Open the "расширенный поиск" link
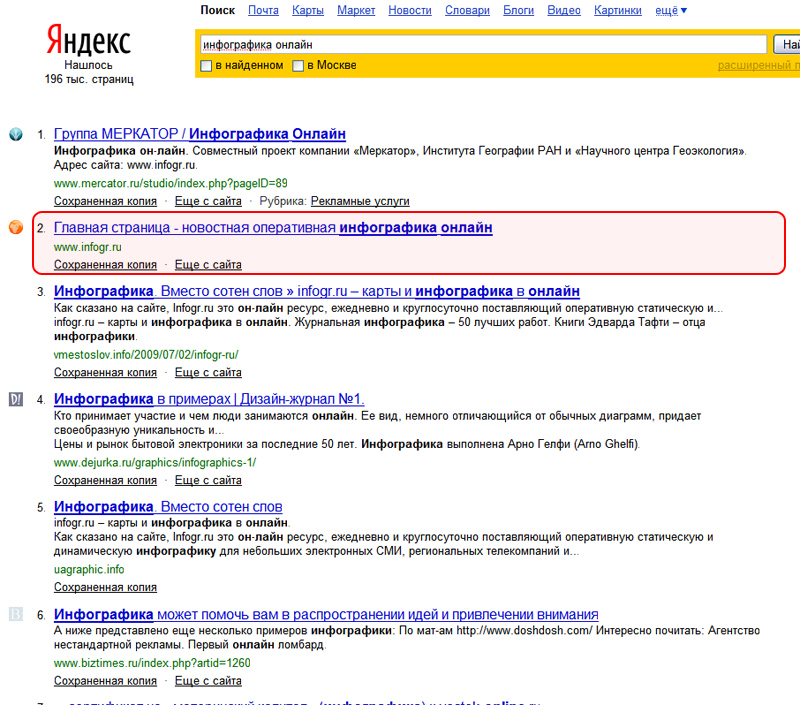The width and height of the screenshot is (800, 705). pos(758,66)
